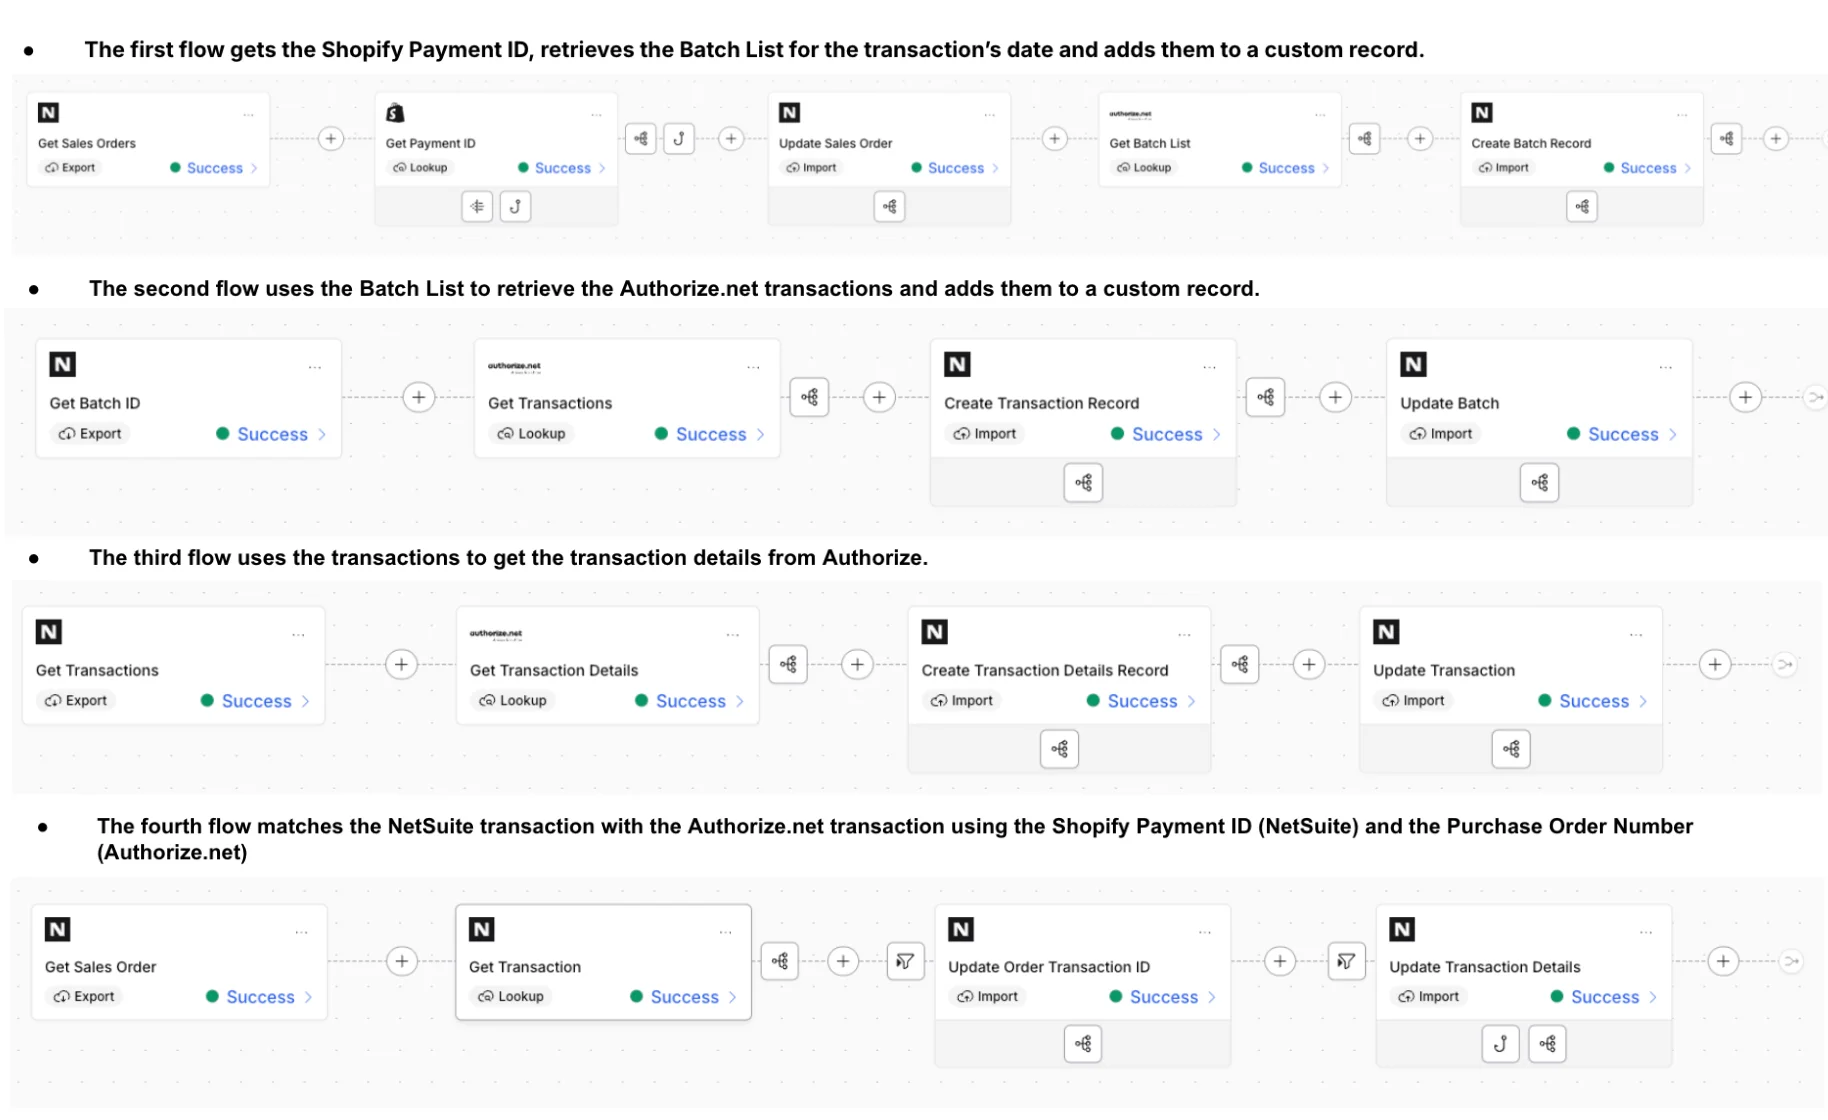Open mappings below Create Transaction Record
The image size is (1828, 1120).
coord(1083,482)
